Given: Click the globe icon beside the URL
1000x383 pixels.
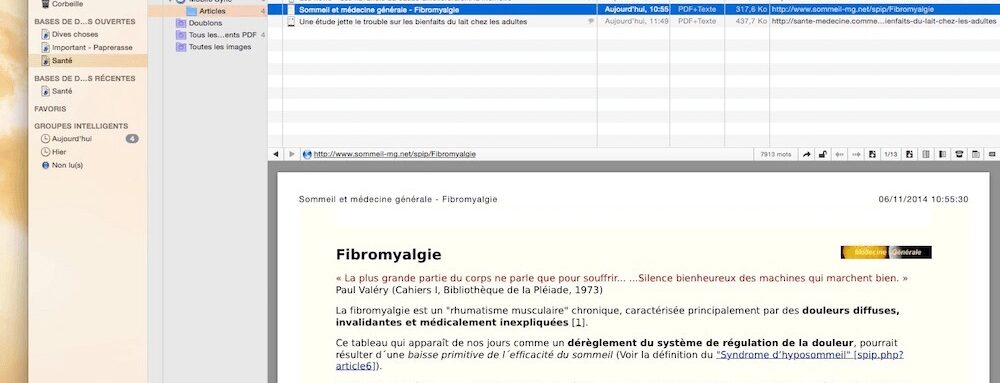Looking at the screenshot, I should [307, 154].
